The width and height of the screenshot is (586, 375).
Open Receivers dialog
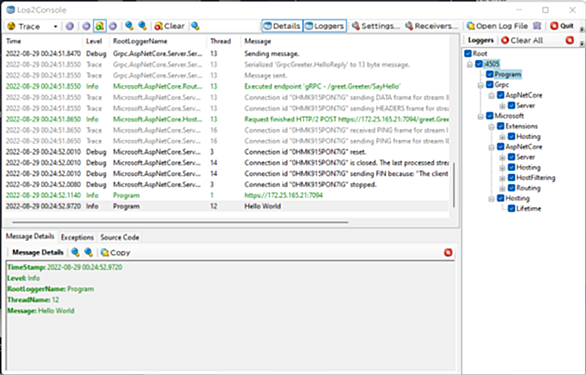coord(432,26)
